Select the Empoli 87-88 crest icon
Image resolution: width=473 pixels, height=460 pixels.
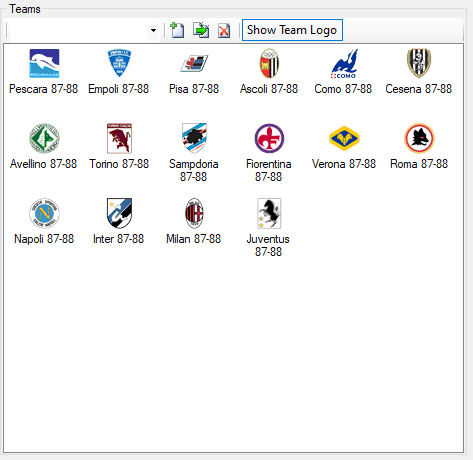119,63
